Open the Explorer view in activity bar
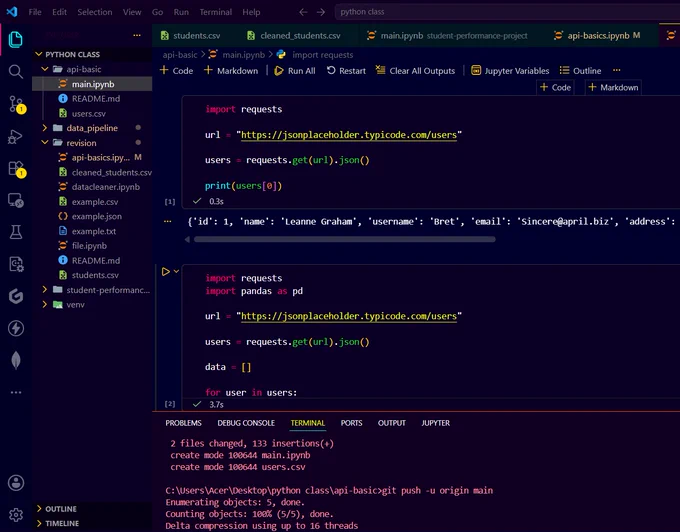The width and height of the screenshot is (680, 532). 16,40
